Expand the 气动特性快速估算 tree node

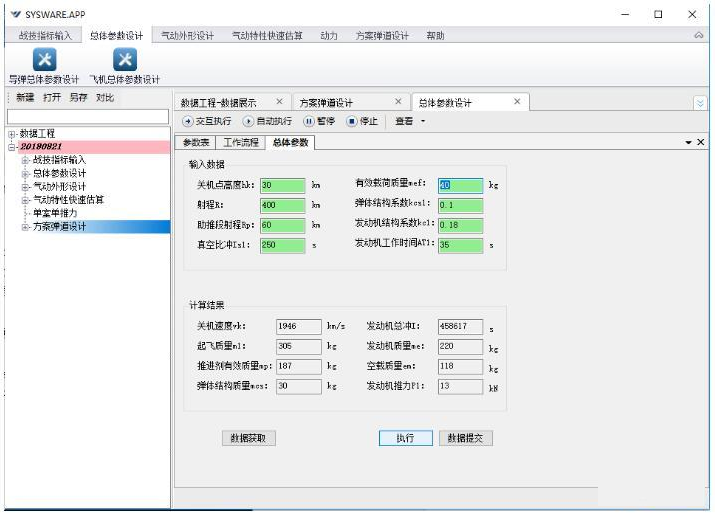(25, 200)
